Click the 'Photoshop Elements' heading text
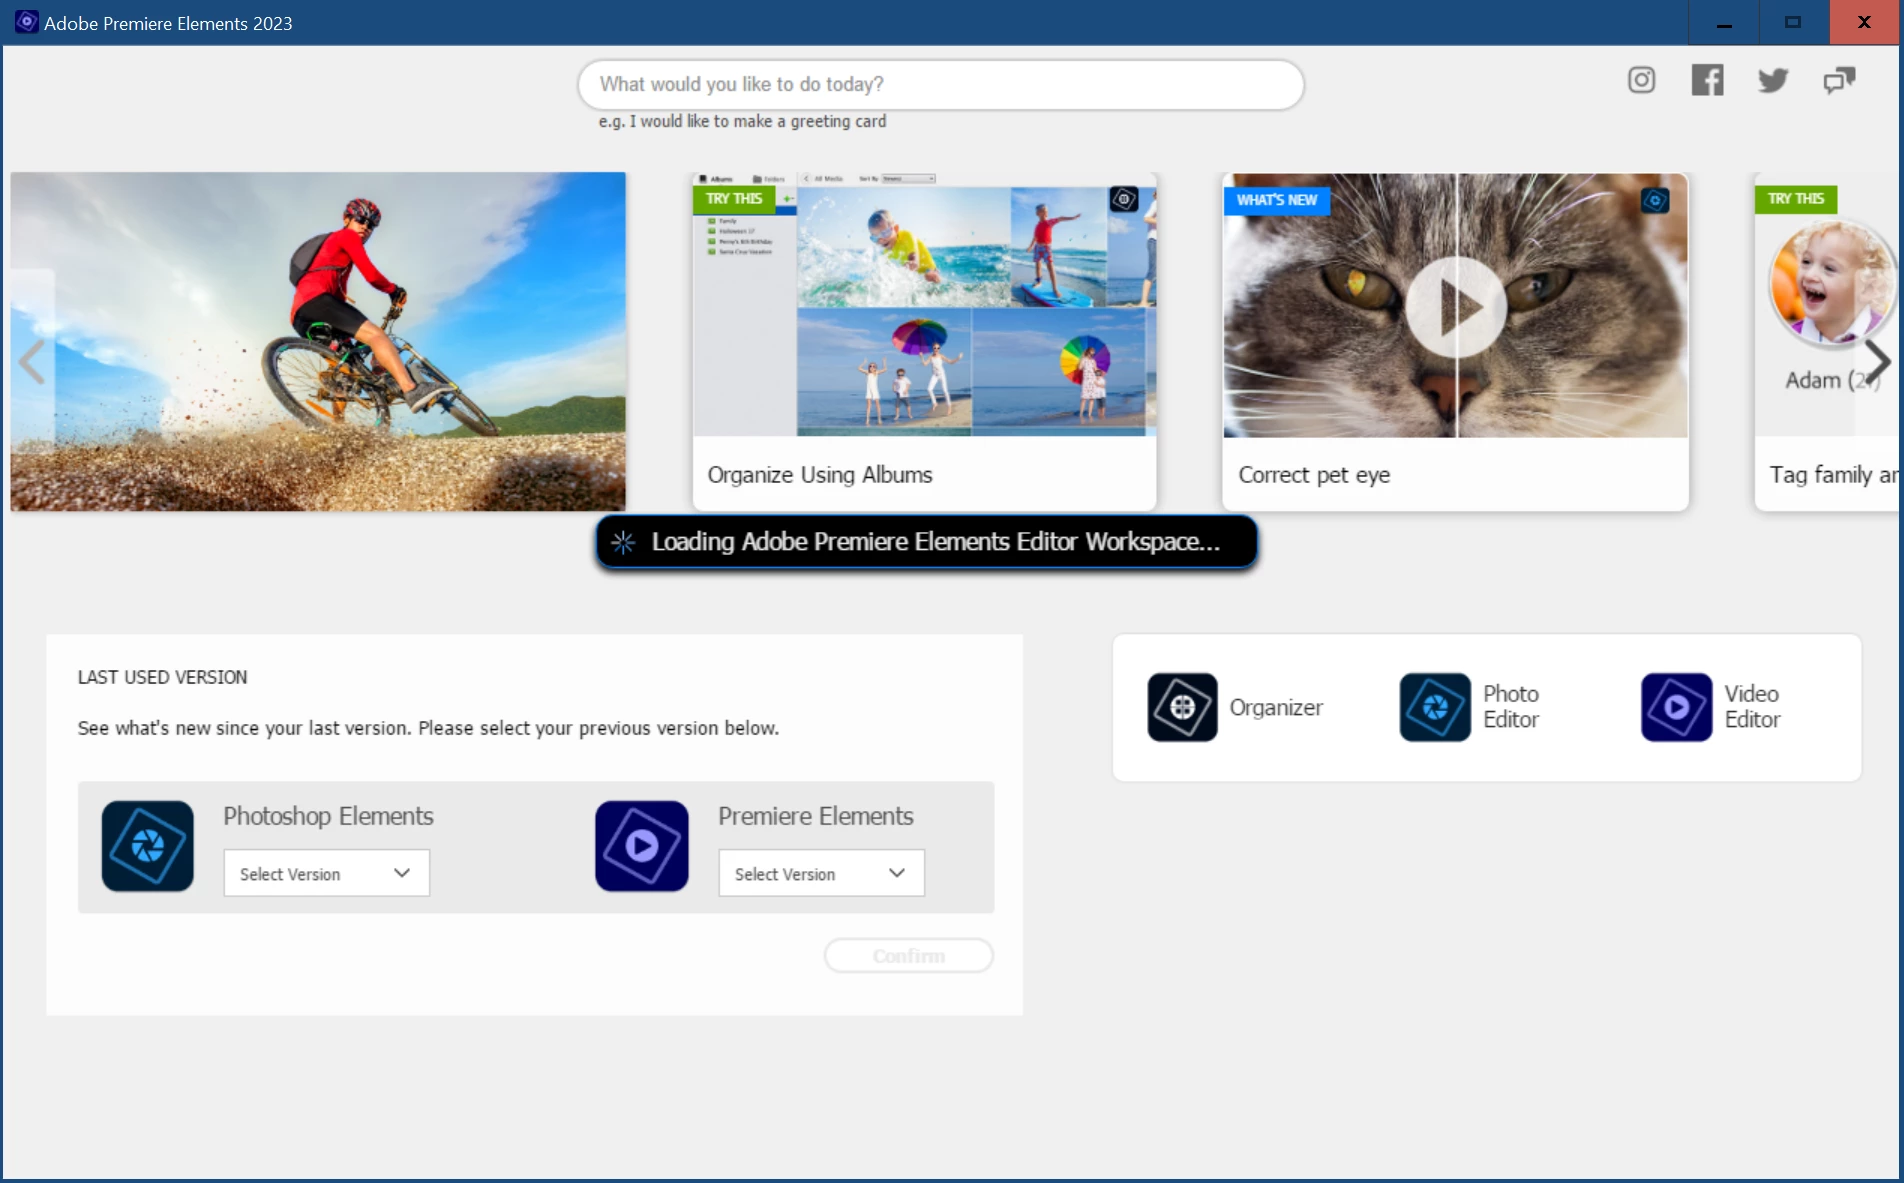The image size is (1904, 1183). coord(328,816)
